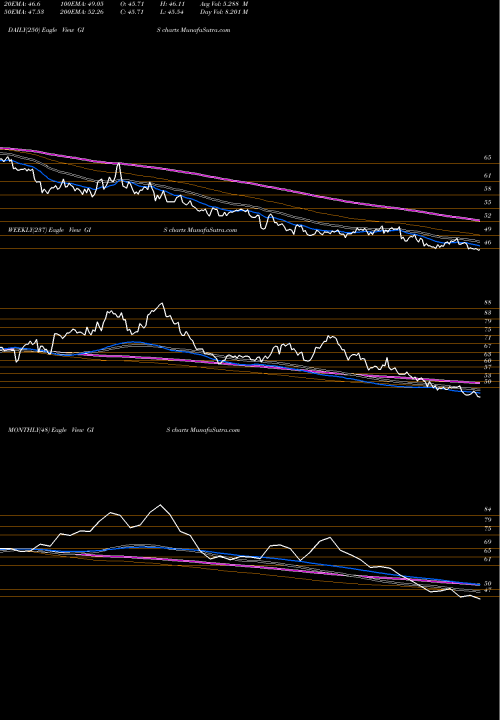Click the 47 price label on the monthly chart
Image resolution: width=500 pixels, height=720 pixels.
(487, 590)
